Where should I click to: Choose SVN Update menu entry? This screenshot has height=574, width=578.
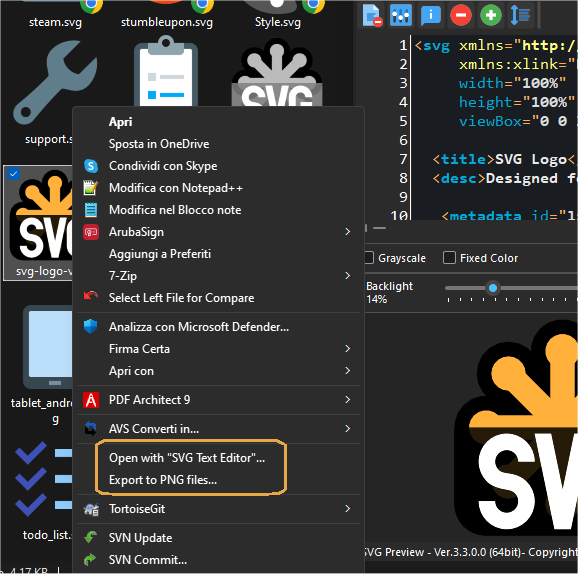218,538
